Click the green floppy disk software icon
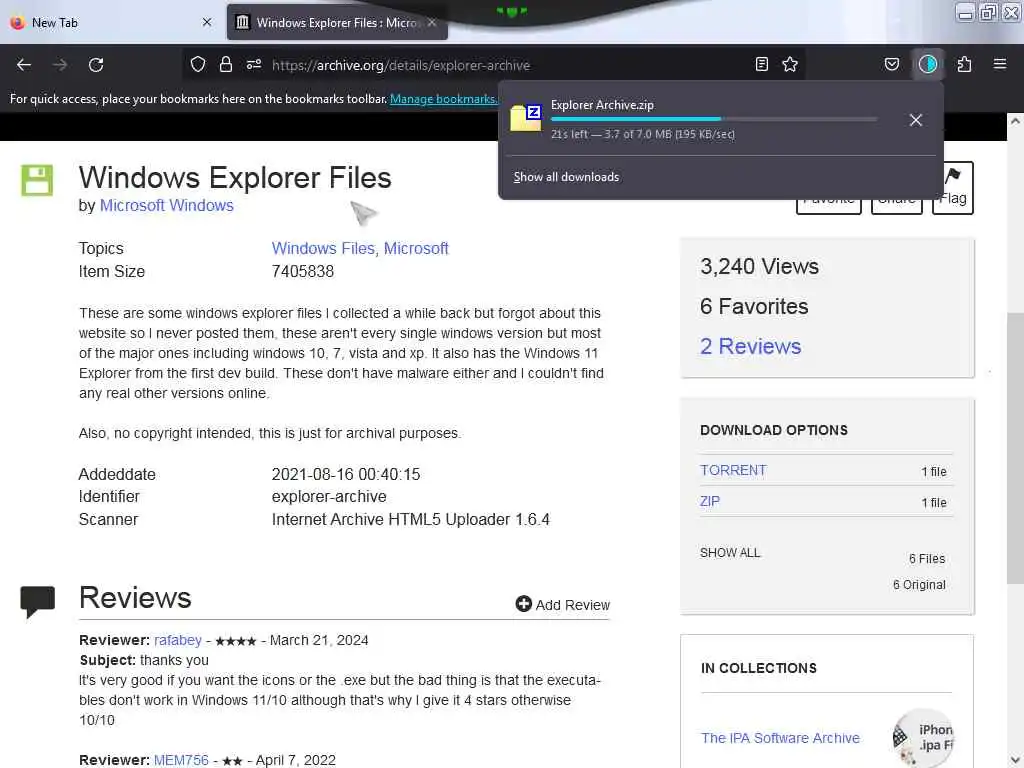1024x768 pixels. coord(37,180)
